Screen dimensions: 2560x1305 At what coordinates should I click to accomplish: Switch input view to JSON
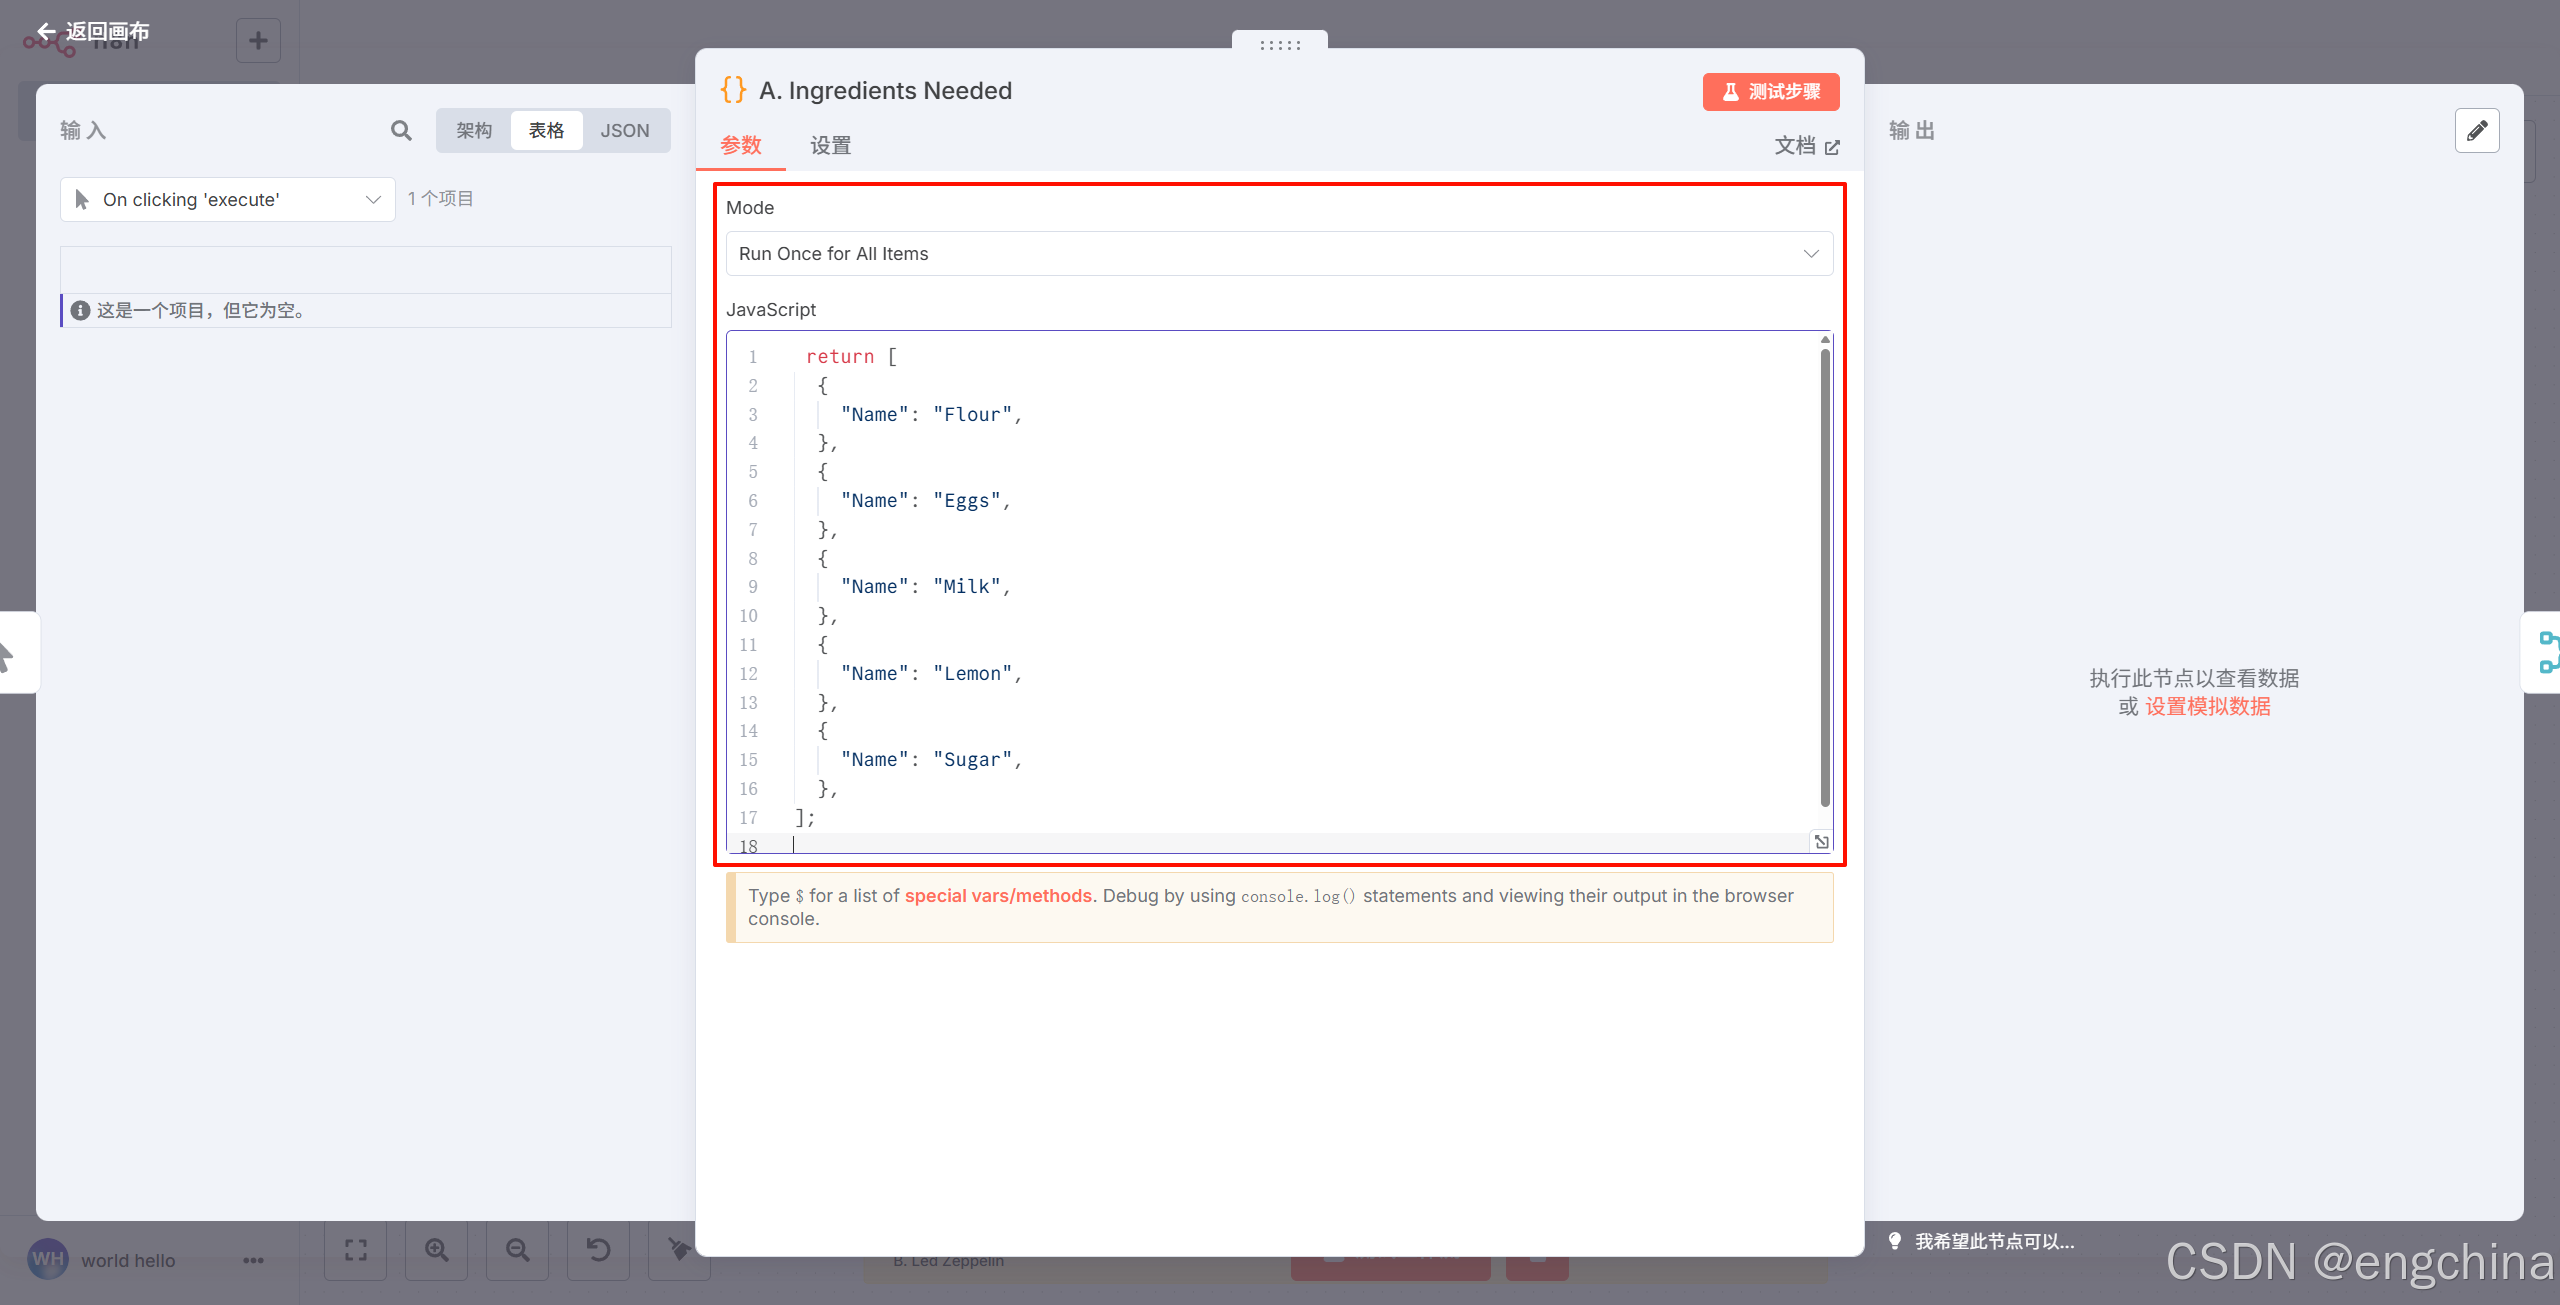(625, 131)
